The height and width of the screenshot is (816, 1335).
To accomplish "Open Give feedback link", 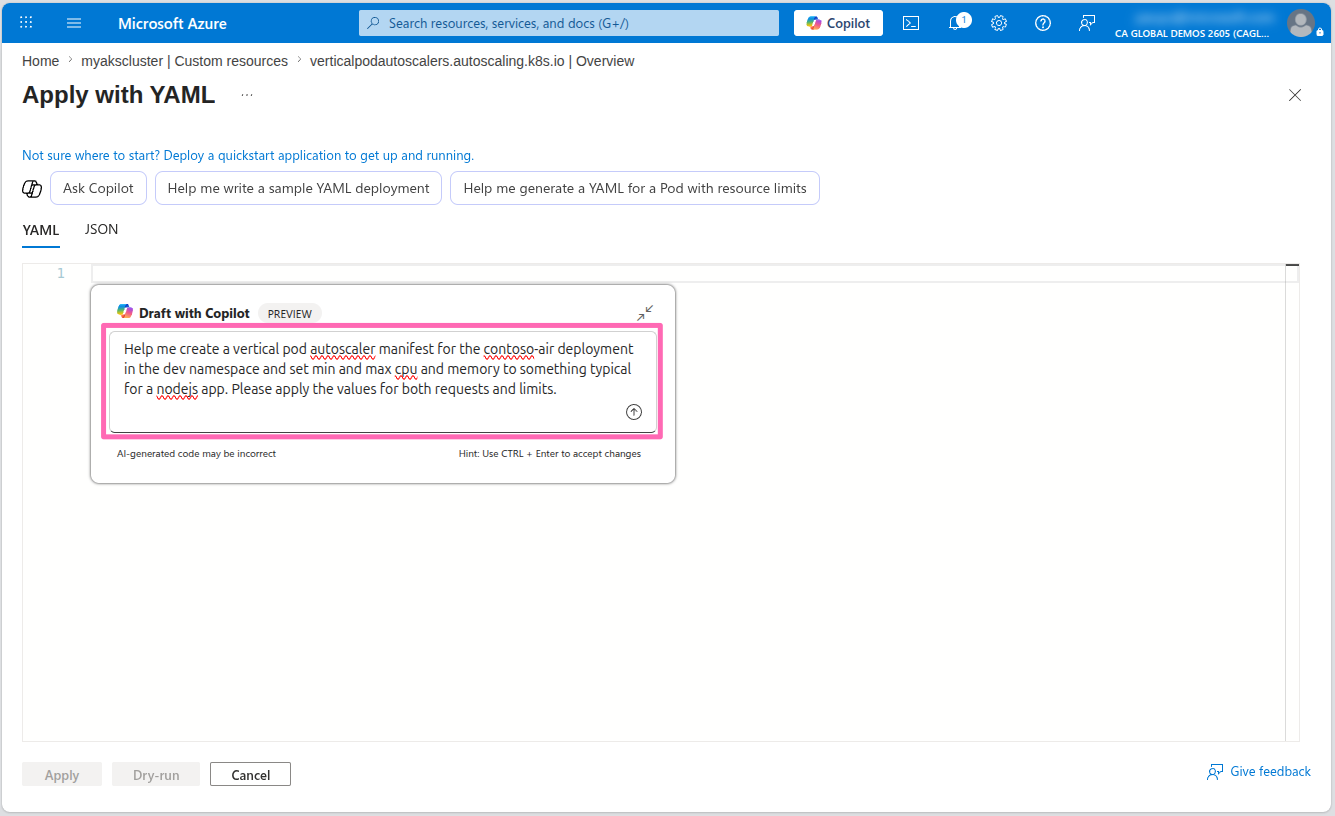I will [x=1259, y=772].
